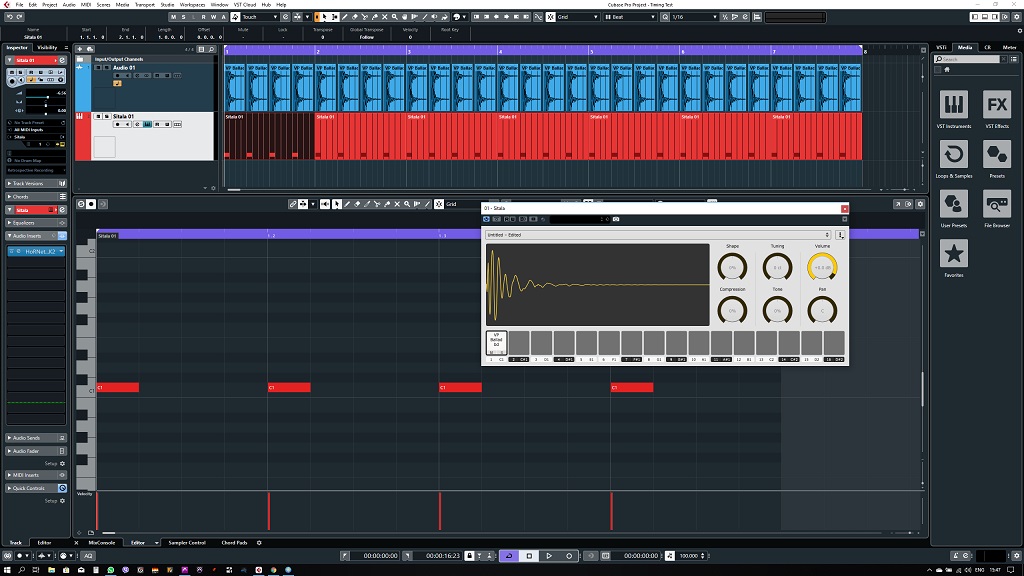The height and width of the screenshot is (576, 1024).
Task: Toggle global Read R automation button
Action: tap(203, 17)
